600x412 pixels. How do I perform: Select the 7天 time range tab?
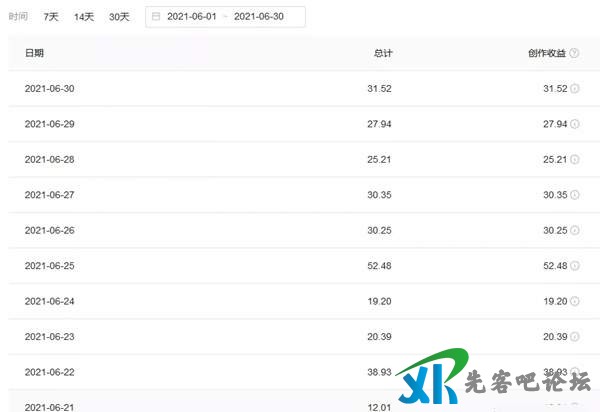tap(51, 17)
